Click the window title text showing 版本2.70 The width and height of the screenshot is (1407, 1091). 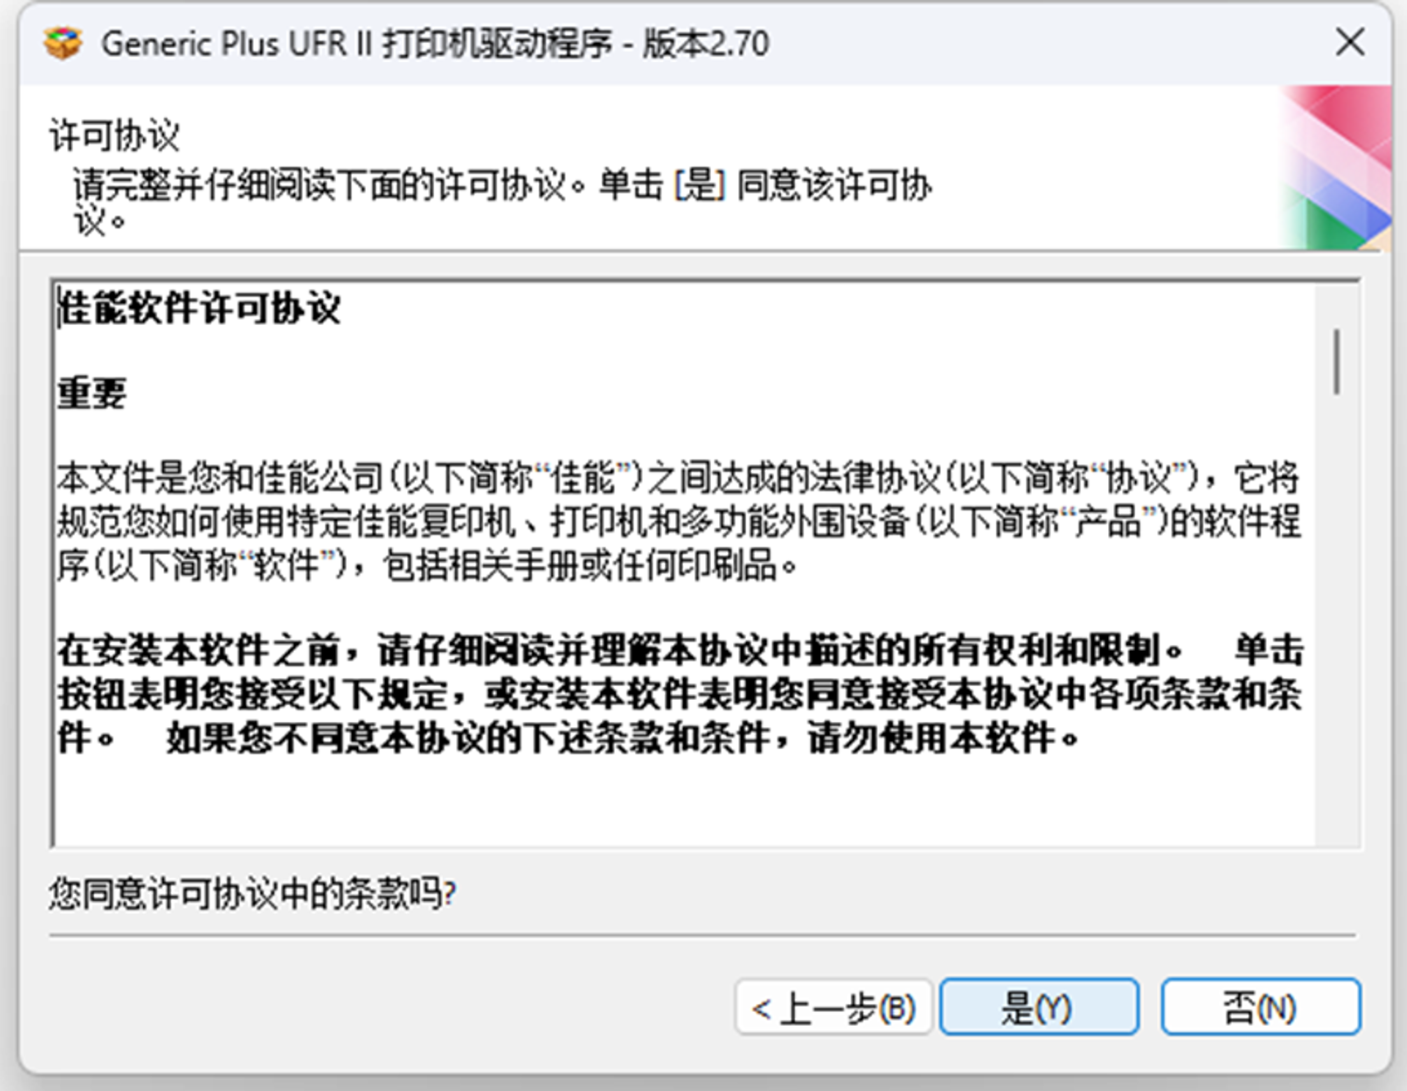coord(705,43)
